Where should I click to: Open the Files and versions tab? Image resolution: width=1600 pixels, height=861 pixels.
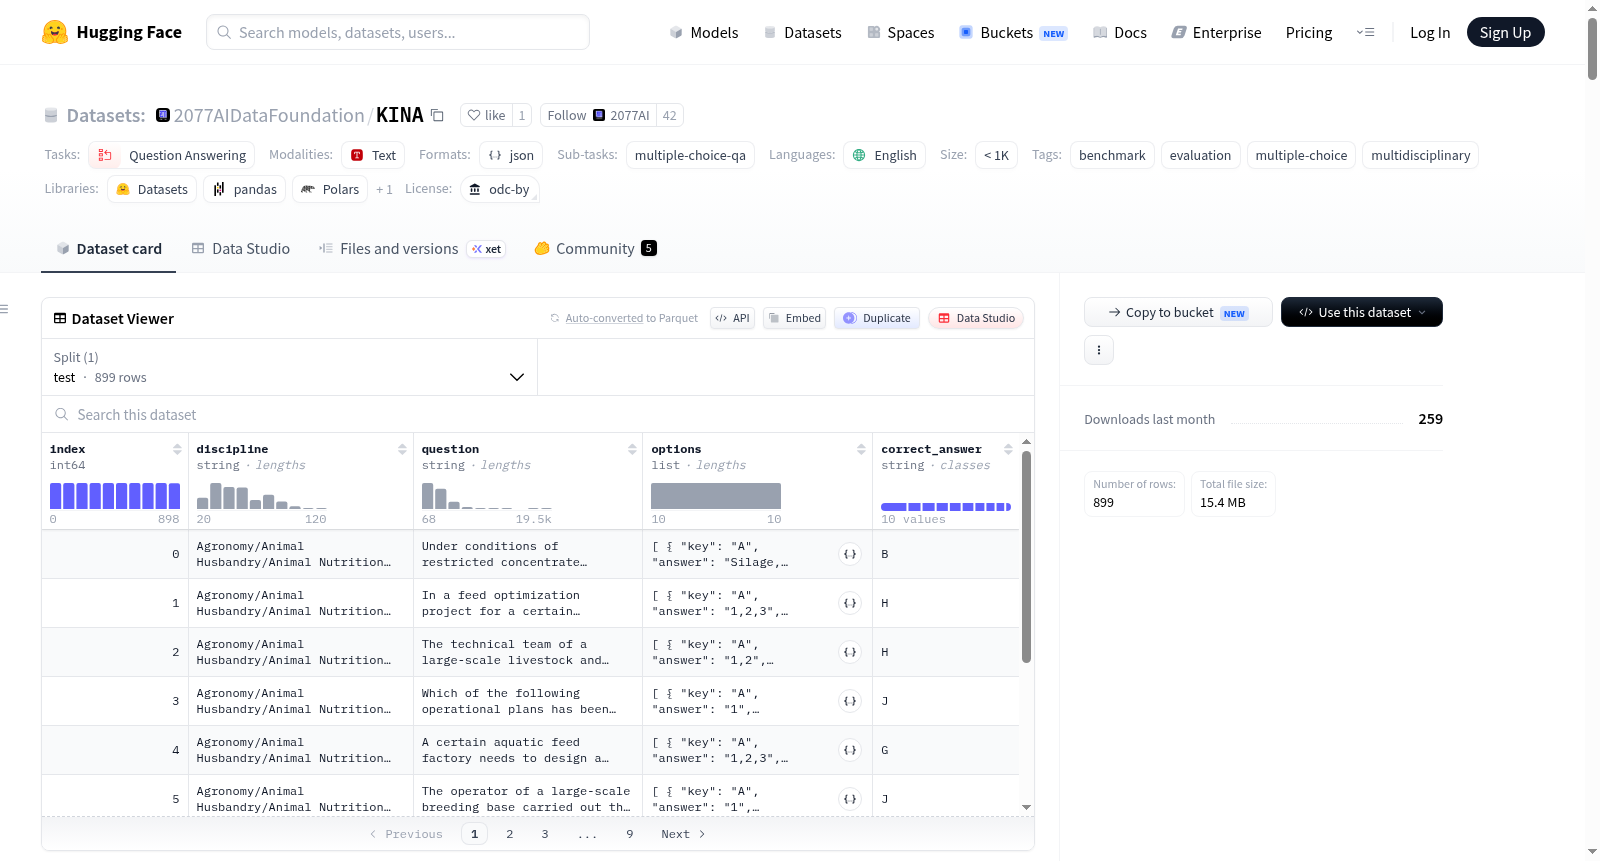coord(412,249)
